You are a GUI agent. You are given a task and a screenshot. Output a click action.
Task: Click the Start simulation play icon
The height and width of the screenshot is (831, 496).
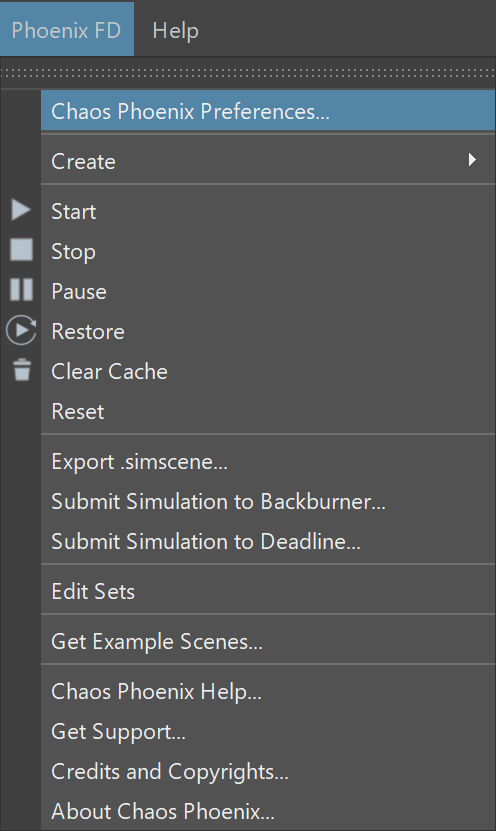click(21, 210)
